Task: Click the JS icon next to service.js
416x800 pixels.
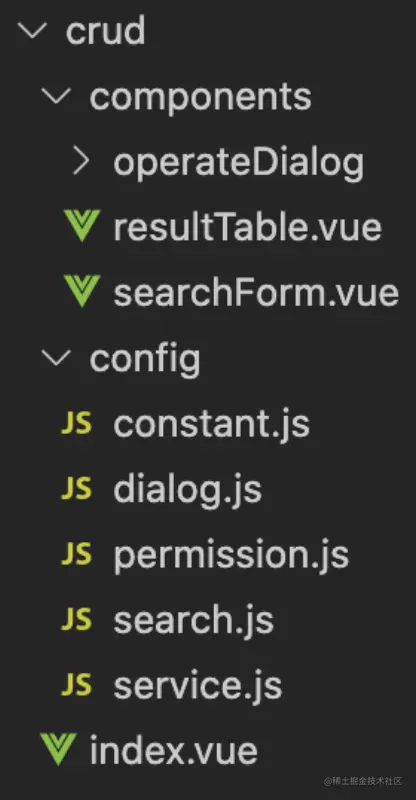Action: [x=76, y=685]
